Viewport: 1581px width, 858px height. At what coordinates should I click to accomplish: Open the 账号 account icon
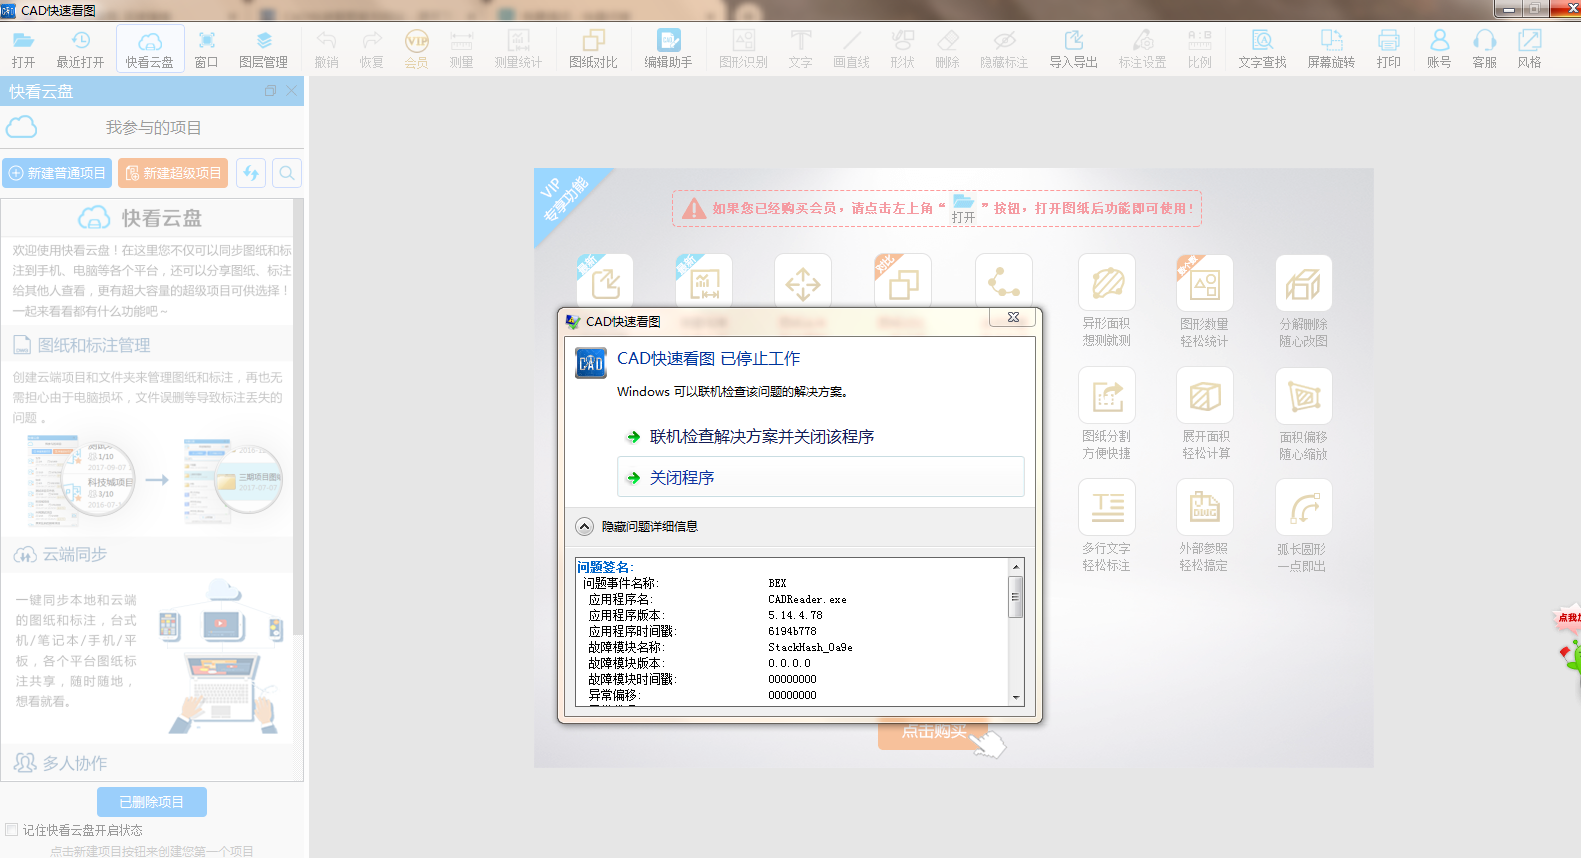click(1439, 49)
